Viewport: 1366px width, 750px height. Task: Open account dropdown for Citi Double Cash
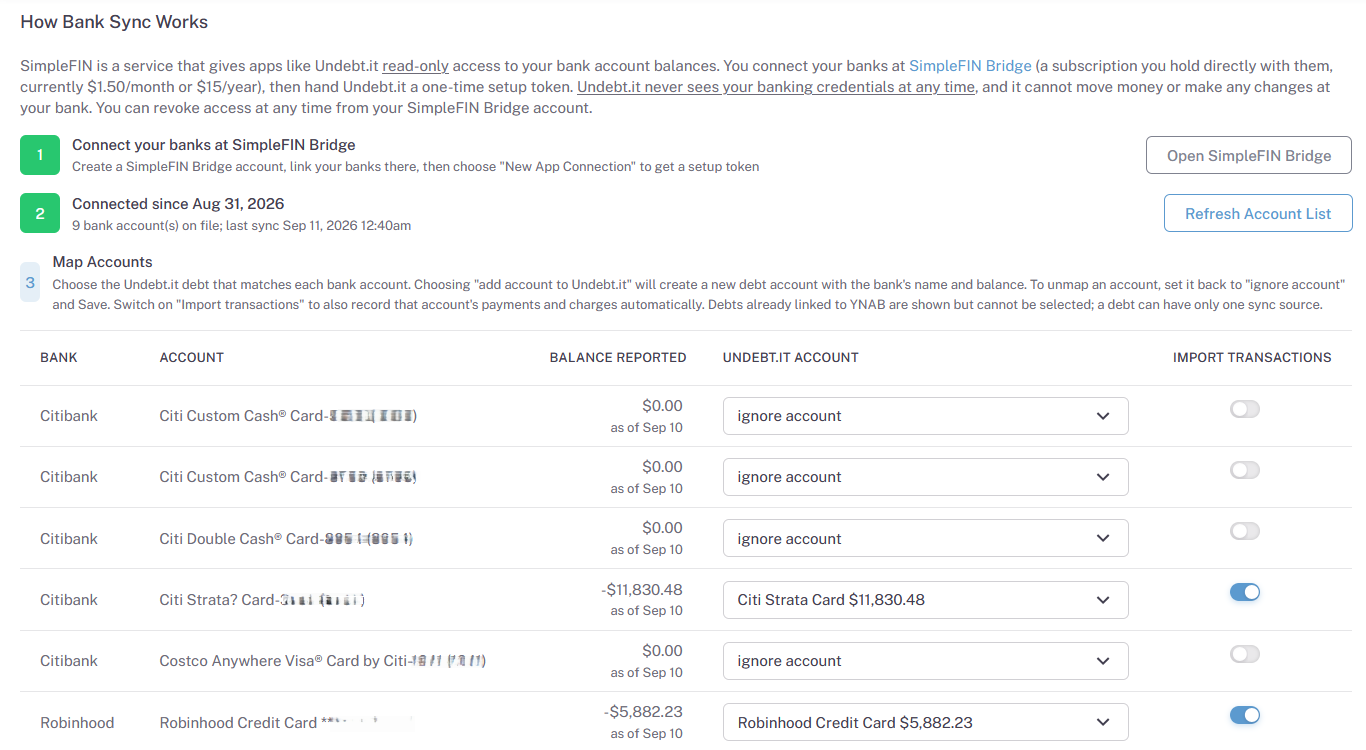click(x=926, y=538)
